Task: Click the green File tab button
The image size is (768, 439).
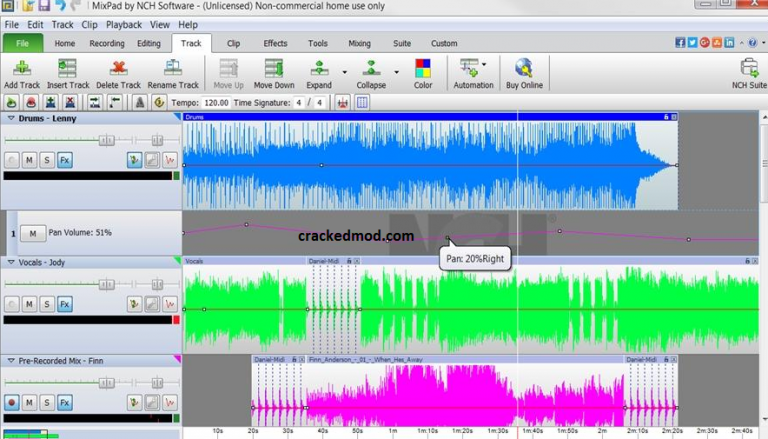Action: tap(23, 43)
